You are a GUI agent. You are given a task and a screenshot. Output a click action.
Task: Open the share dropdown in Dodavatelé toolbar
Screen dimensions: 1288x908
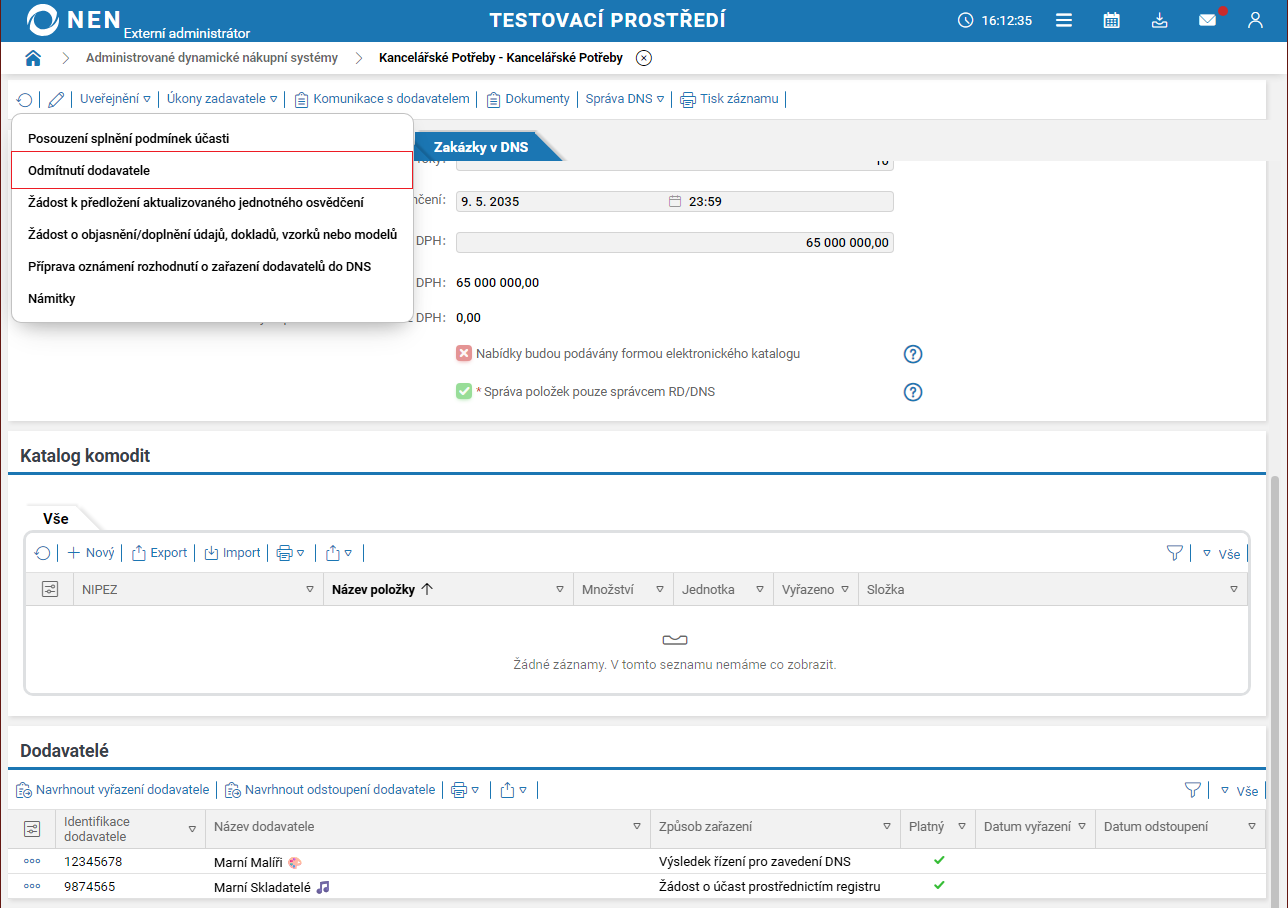514,790
